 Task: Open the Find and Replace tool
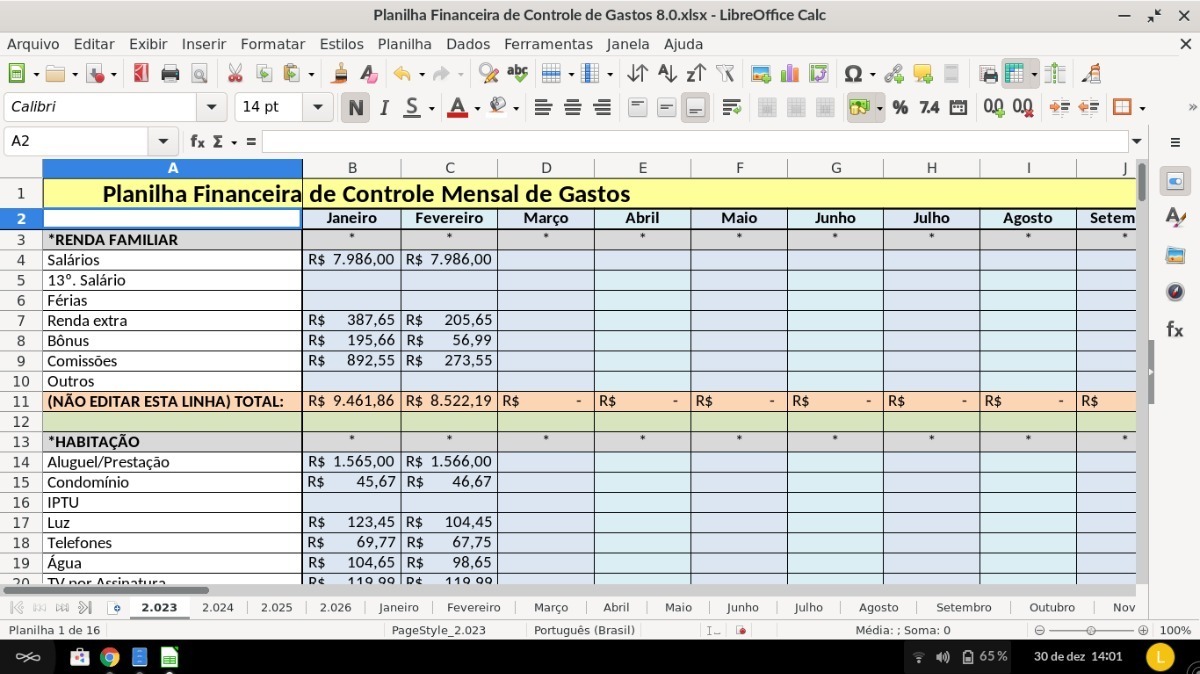pos(487,73)
